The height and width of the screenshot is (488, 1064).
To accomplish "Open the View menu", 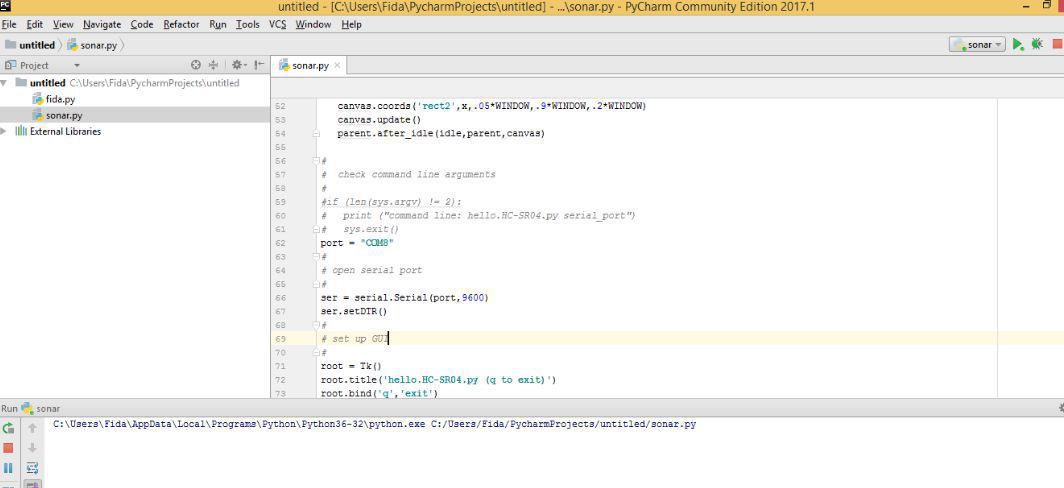I will pyautogui.click(x=63, y=24).
